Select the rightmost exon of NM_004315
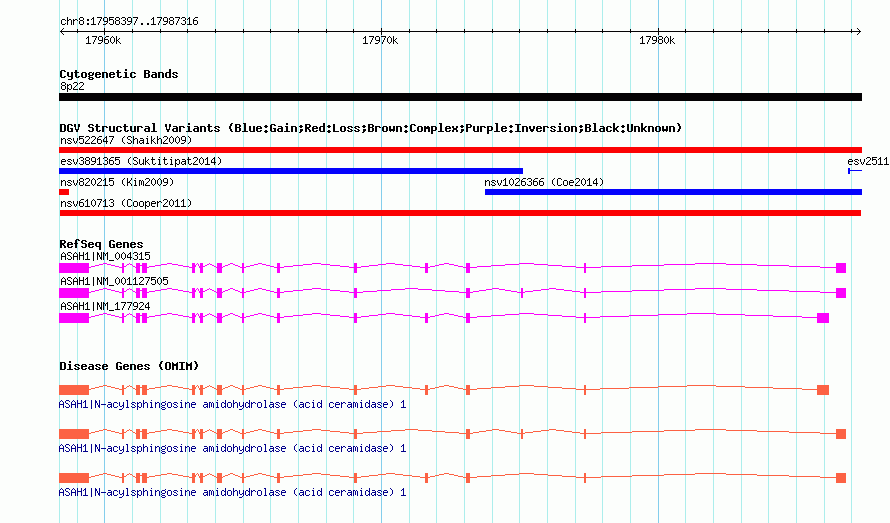 [841, 268]
